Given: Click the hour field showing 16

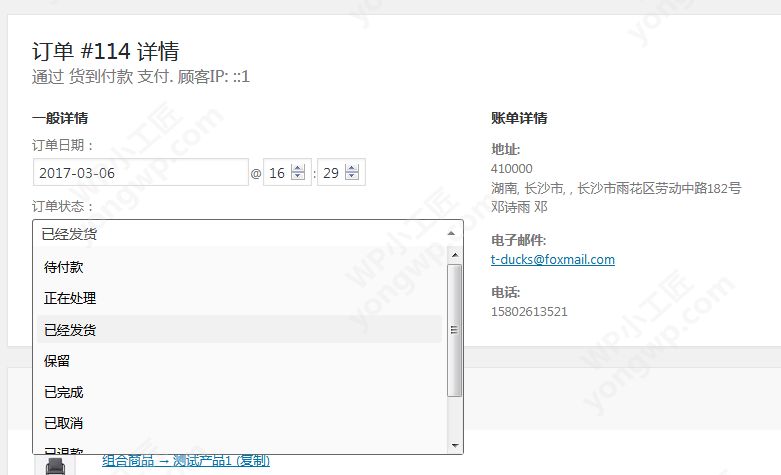Looking at the screenshot, I should point(276,173).
